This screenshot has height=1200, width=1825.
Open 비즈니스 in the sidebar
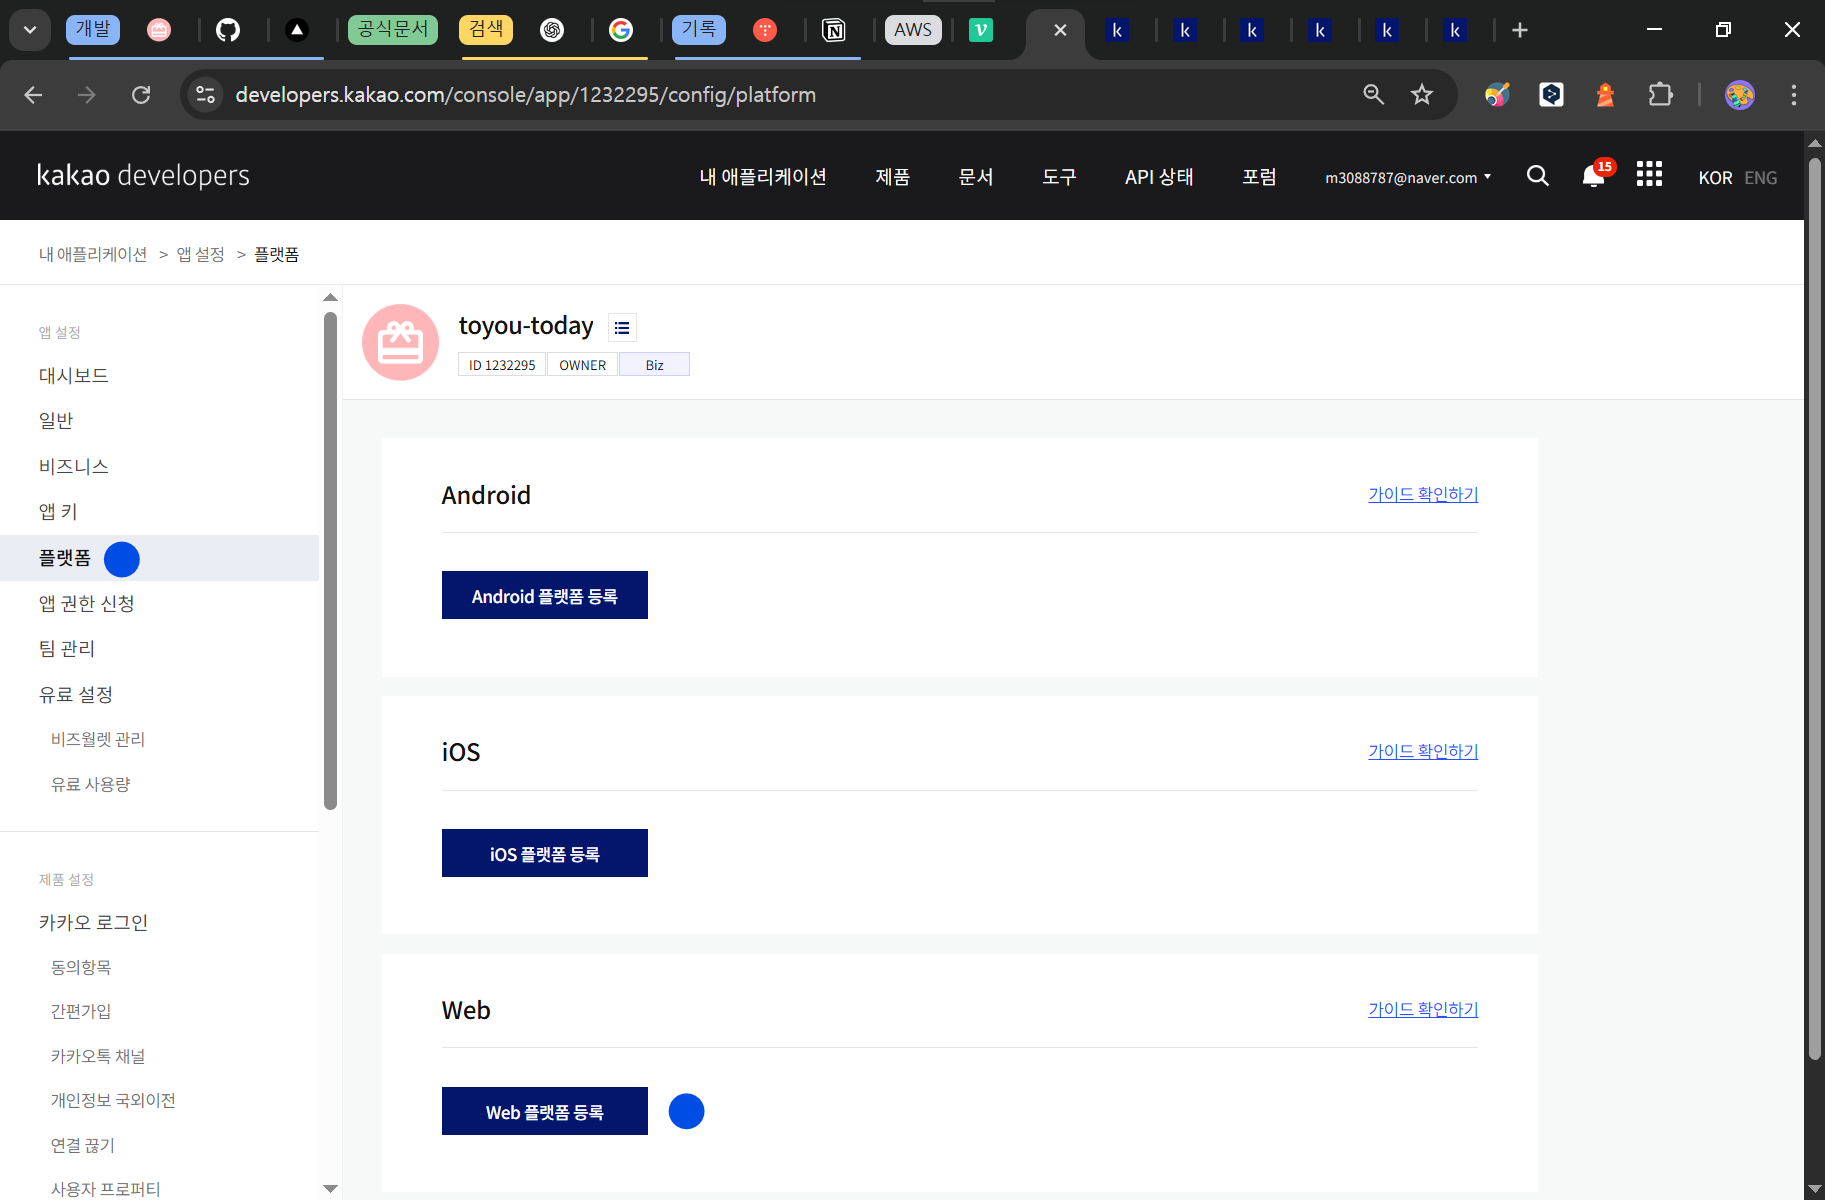click(x=74, y=467)
